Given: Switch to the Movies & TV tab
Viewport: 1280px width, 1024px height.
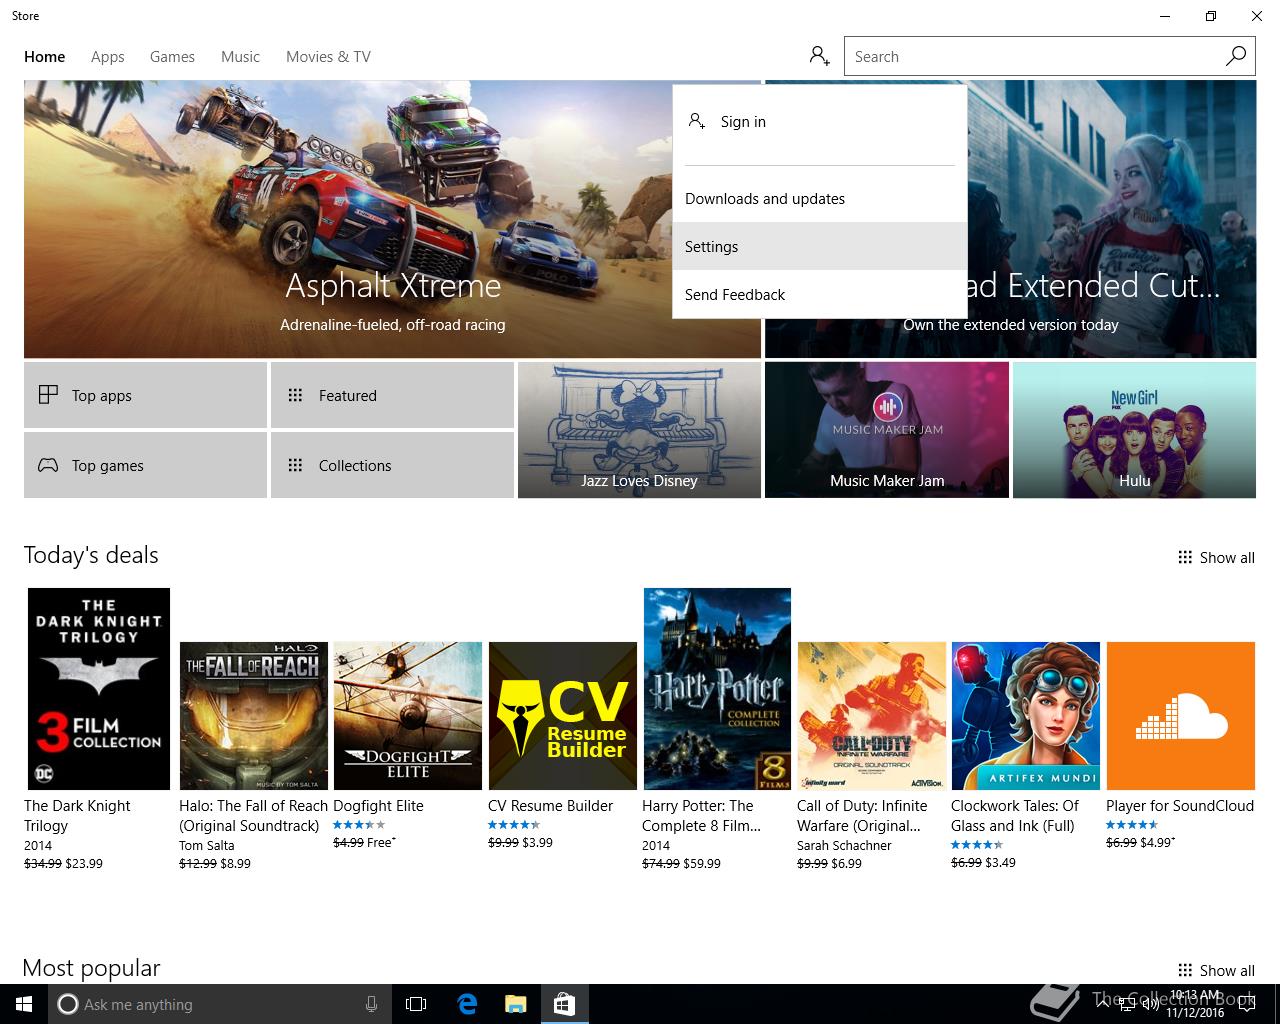Looking at the screenshot, I should [x=328, y=57].
